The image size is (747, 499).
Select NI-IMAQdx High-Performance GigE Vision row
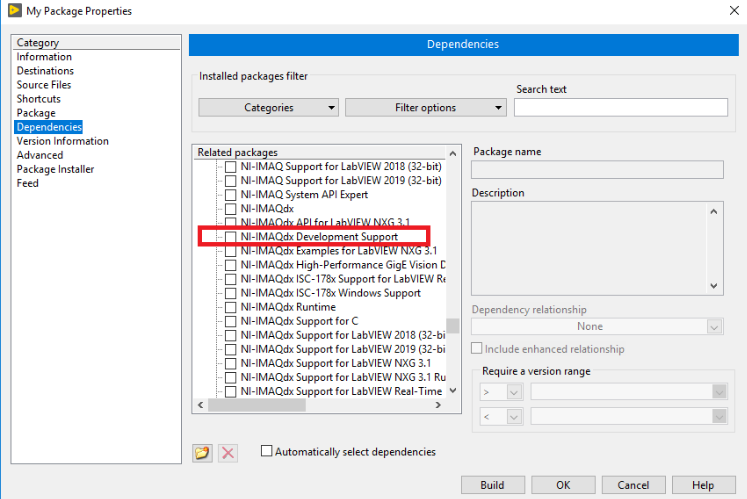click(343, 265)
